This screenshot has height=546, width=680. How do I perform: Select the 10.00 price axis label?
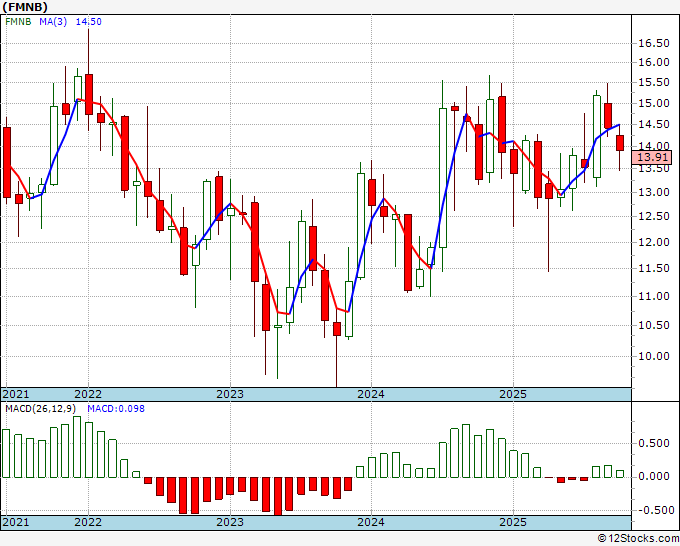[x=654, y=356]
